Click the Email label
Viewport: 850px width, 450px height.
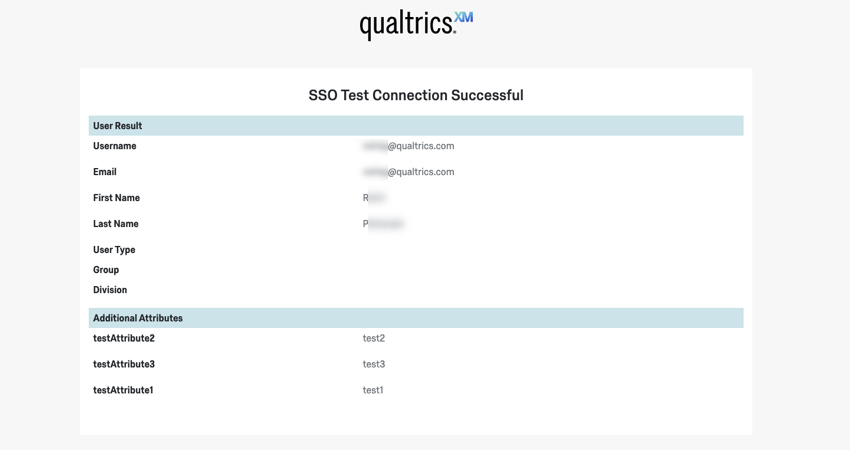(x=105, y=172)
